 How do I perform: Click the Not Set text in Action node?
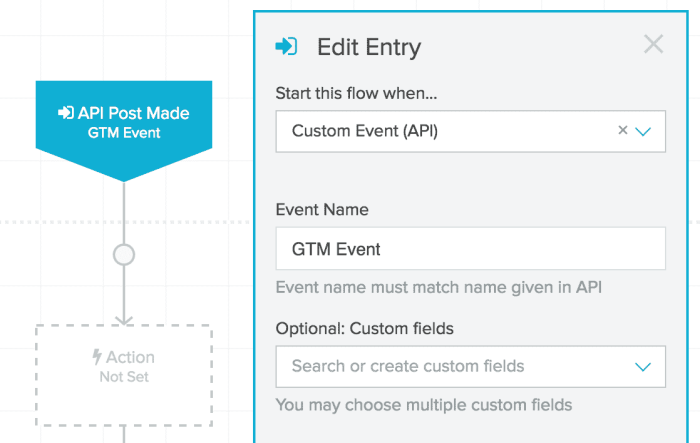tap(124, 377)
